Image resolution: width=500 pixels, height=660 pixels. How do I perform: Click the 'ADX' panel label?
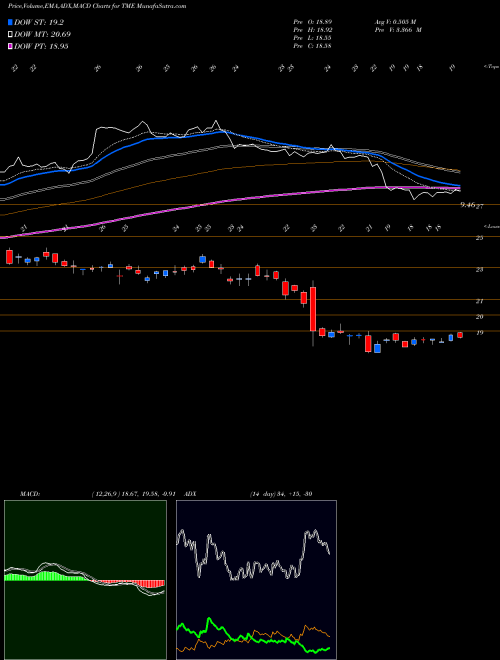(190, 494)
